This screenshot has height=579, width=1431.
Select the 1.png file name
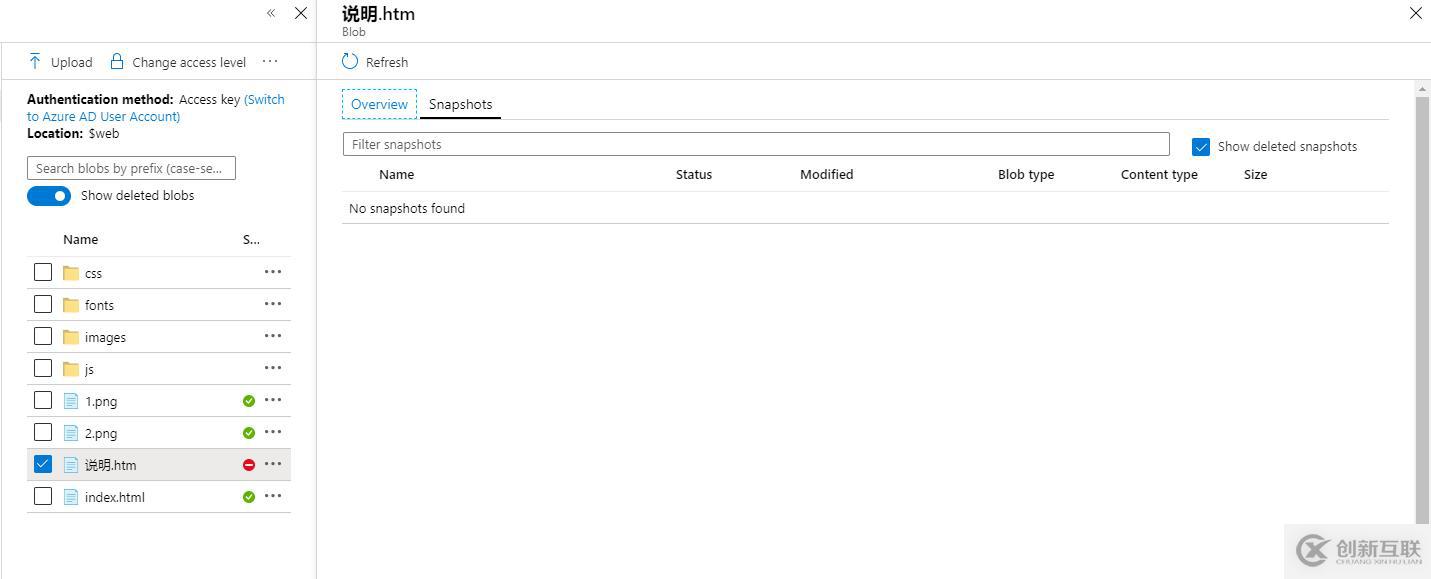tap(101, 401)
